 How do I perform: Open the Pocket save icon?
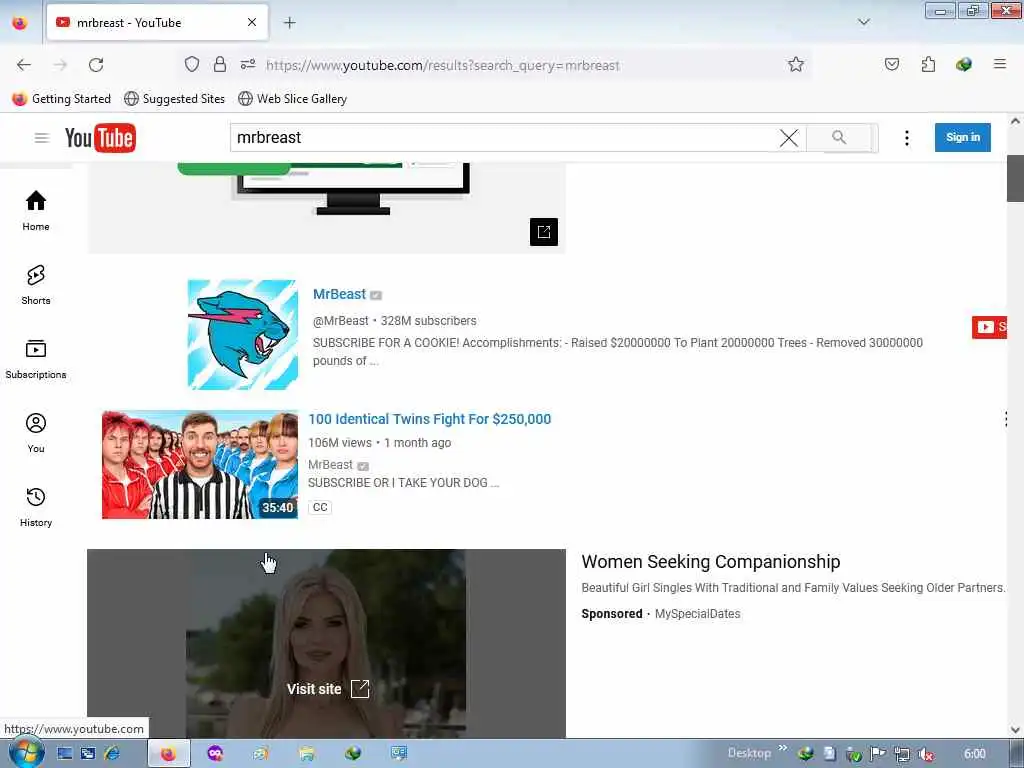point(891,64)
